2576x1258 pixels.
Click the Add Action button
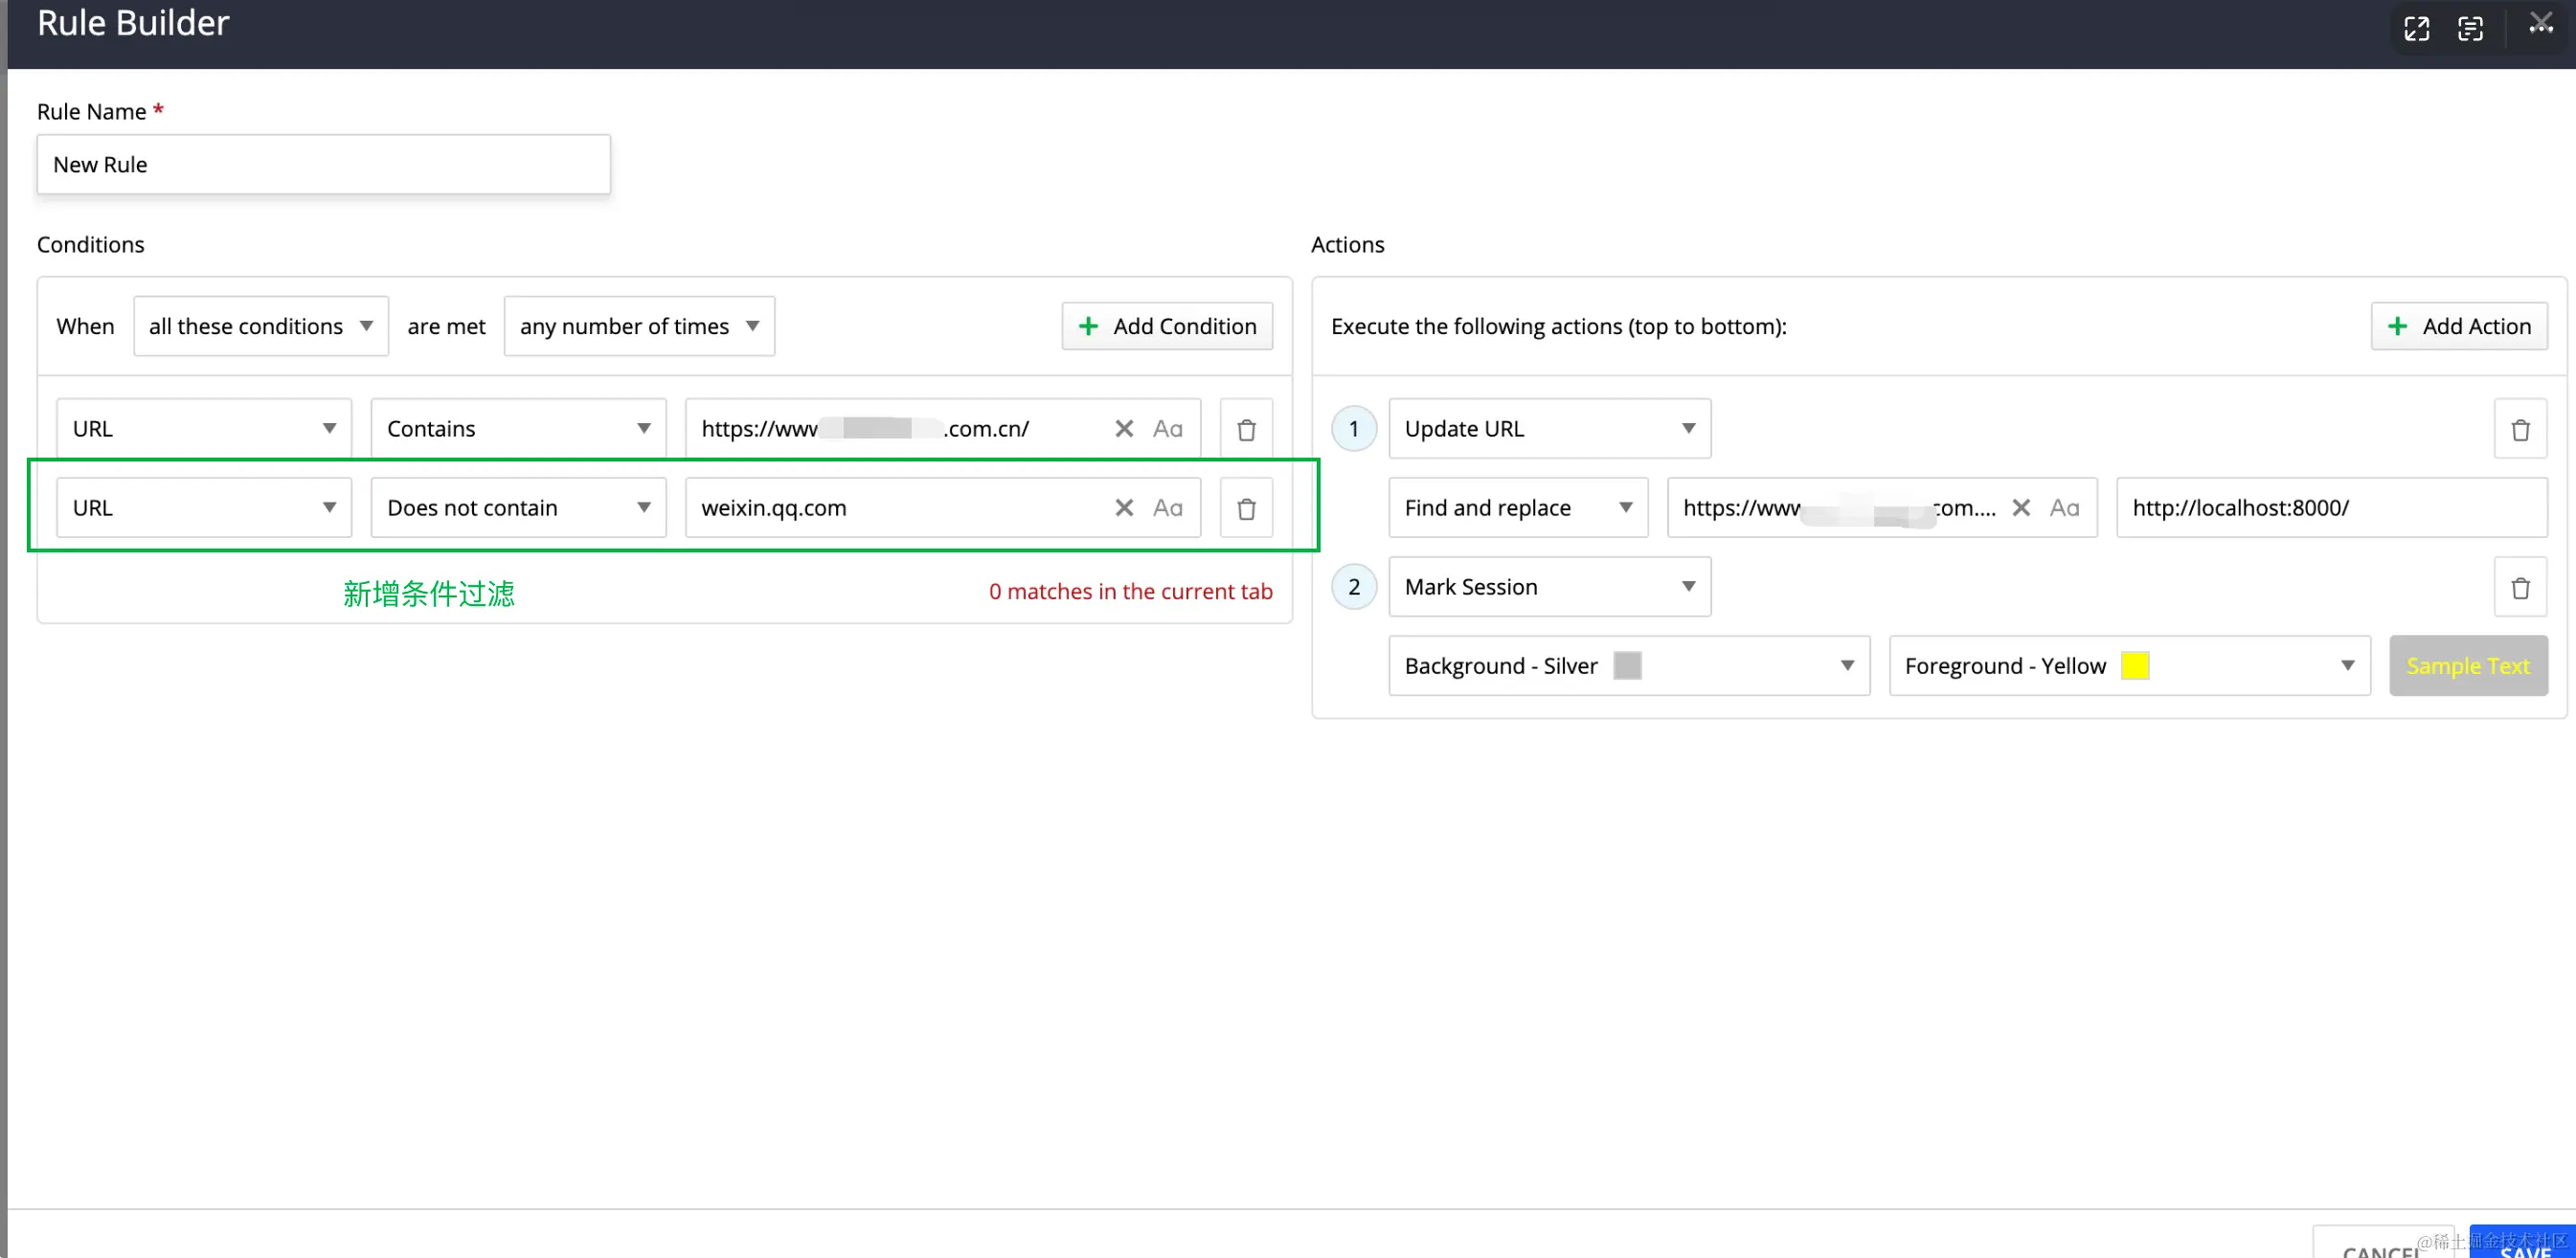point(2458,326)
